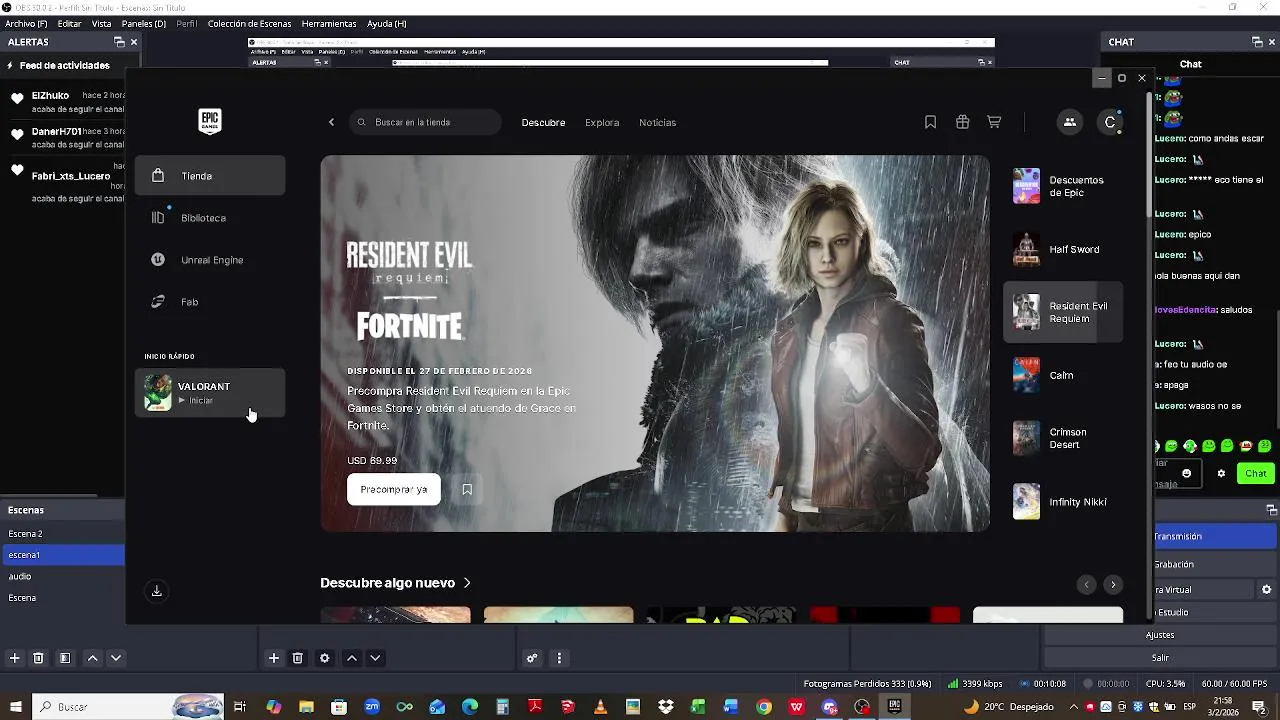Image resolution: width=1280 pixels, height=720 pixels.
Task: Remove selected source with trash icon
Action: [297, 658]
